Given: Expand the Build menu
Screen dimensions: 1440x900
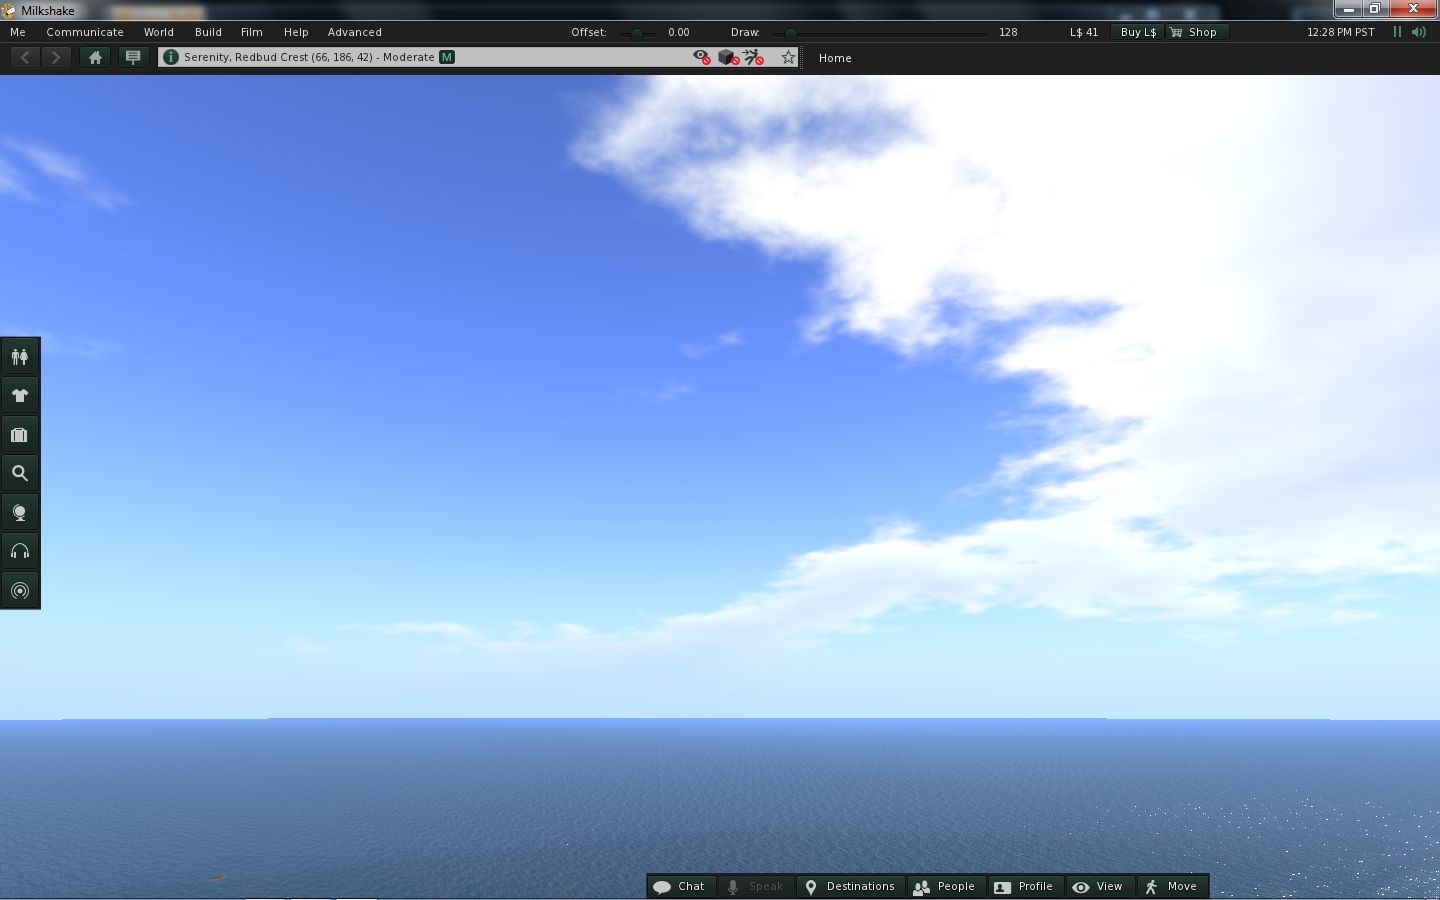Looking at the screenshot, I should (x=208, y=32).
